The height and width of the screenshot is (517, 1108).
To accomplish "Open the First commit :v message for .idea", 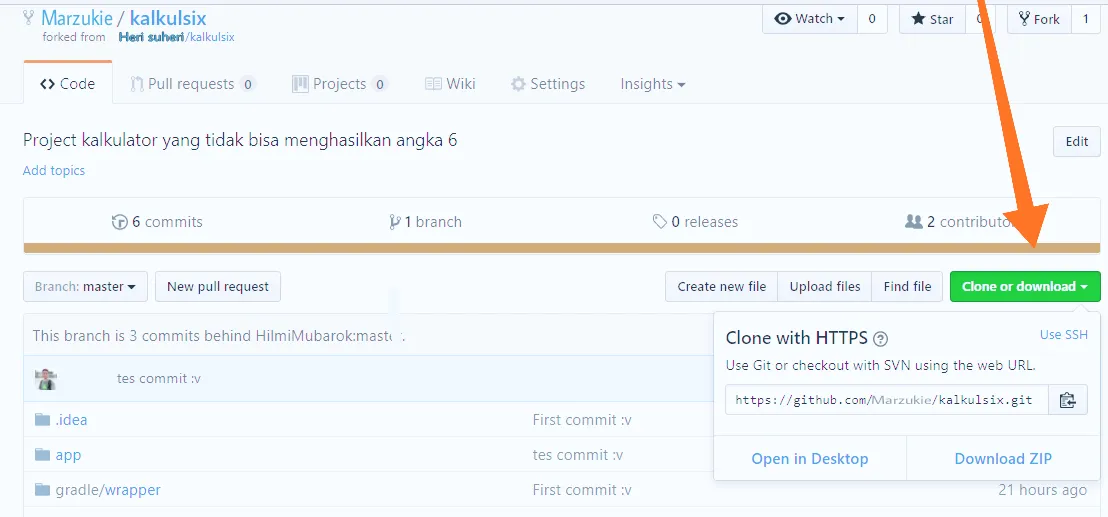I will click(582, 420).
